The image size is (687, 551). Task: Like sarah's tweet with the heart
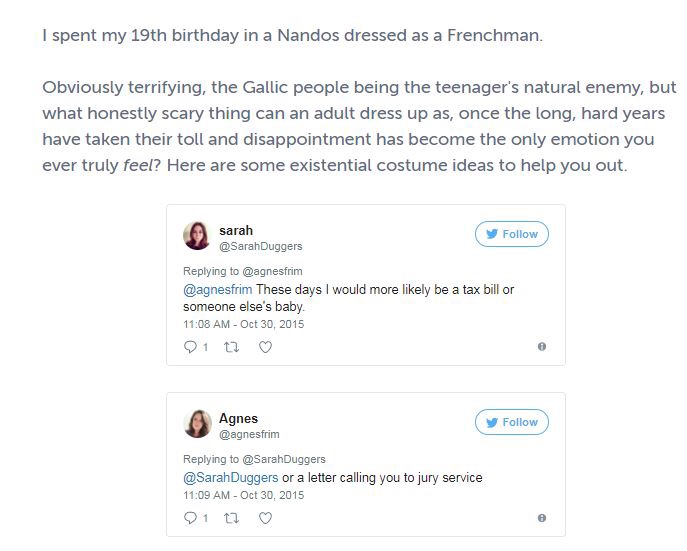265,347
